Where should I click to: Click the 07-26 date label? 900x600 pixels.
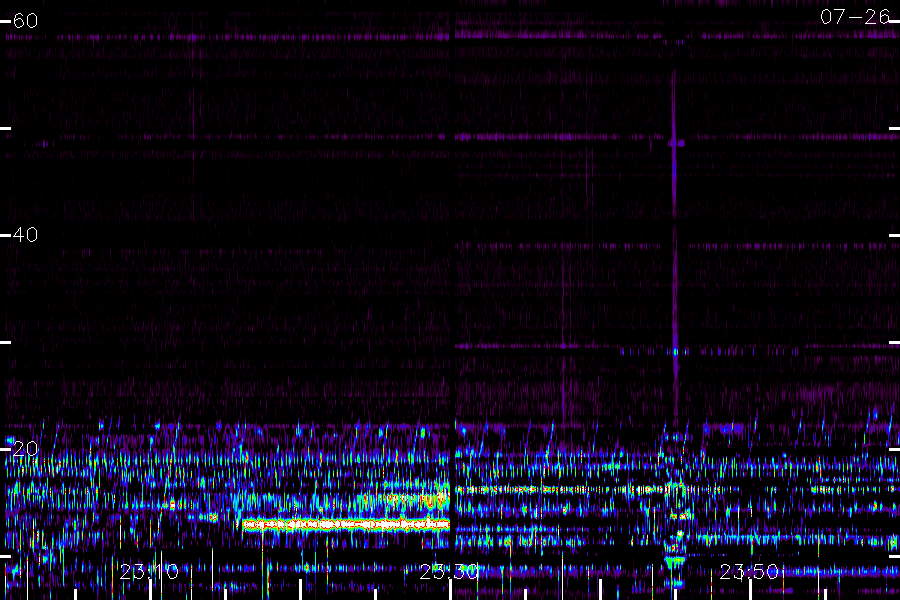(855, 17)
